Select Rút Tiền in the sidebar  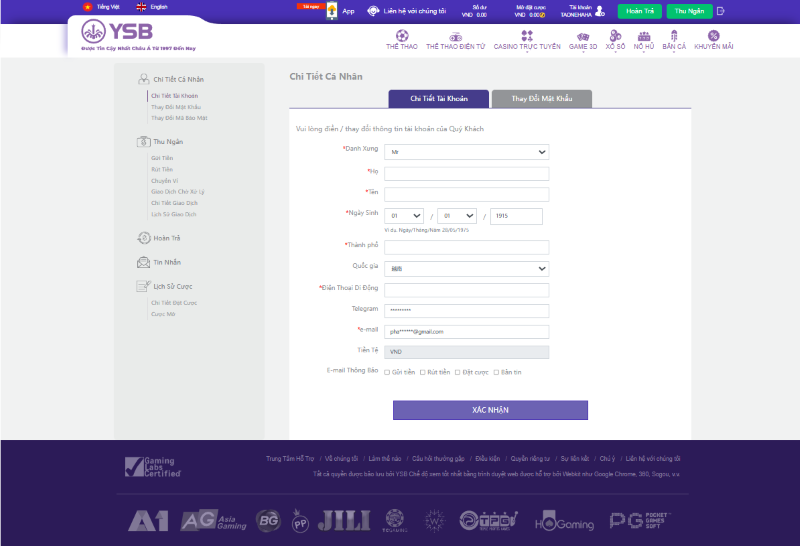tap(162, 169)
